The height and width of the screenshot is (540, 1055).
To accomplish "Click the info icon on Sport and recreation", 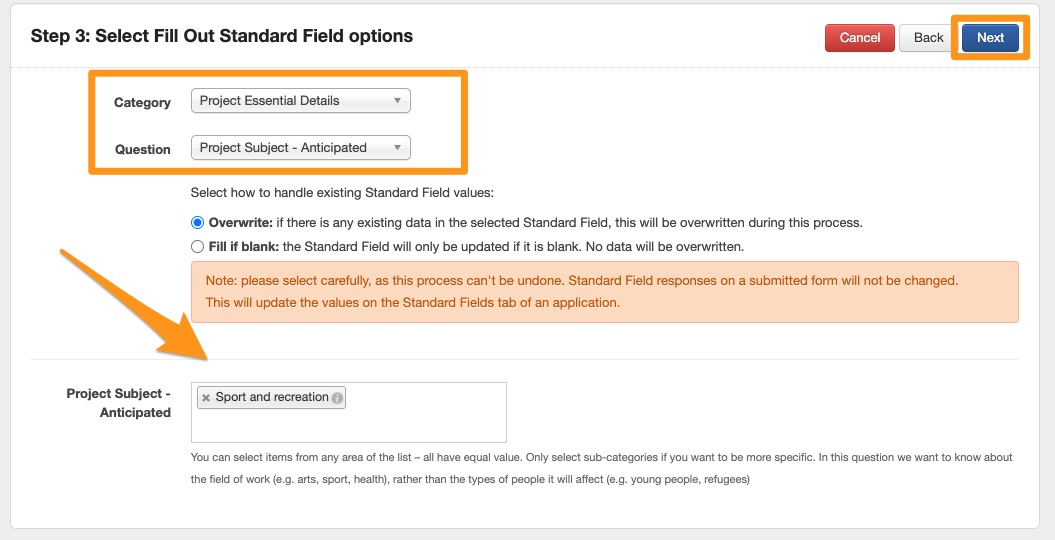I will (338, 398).
